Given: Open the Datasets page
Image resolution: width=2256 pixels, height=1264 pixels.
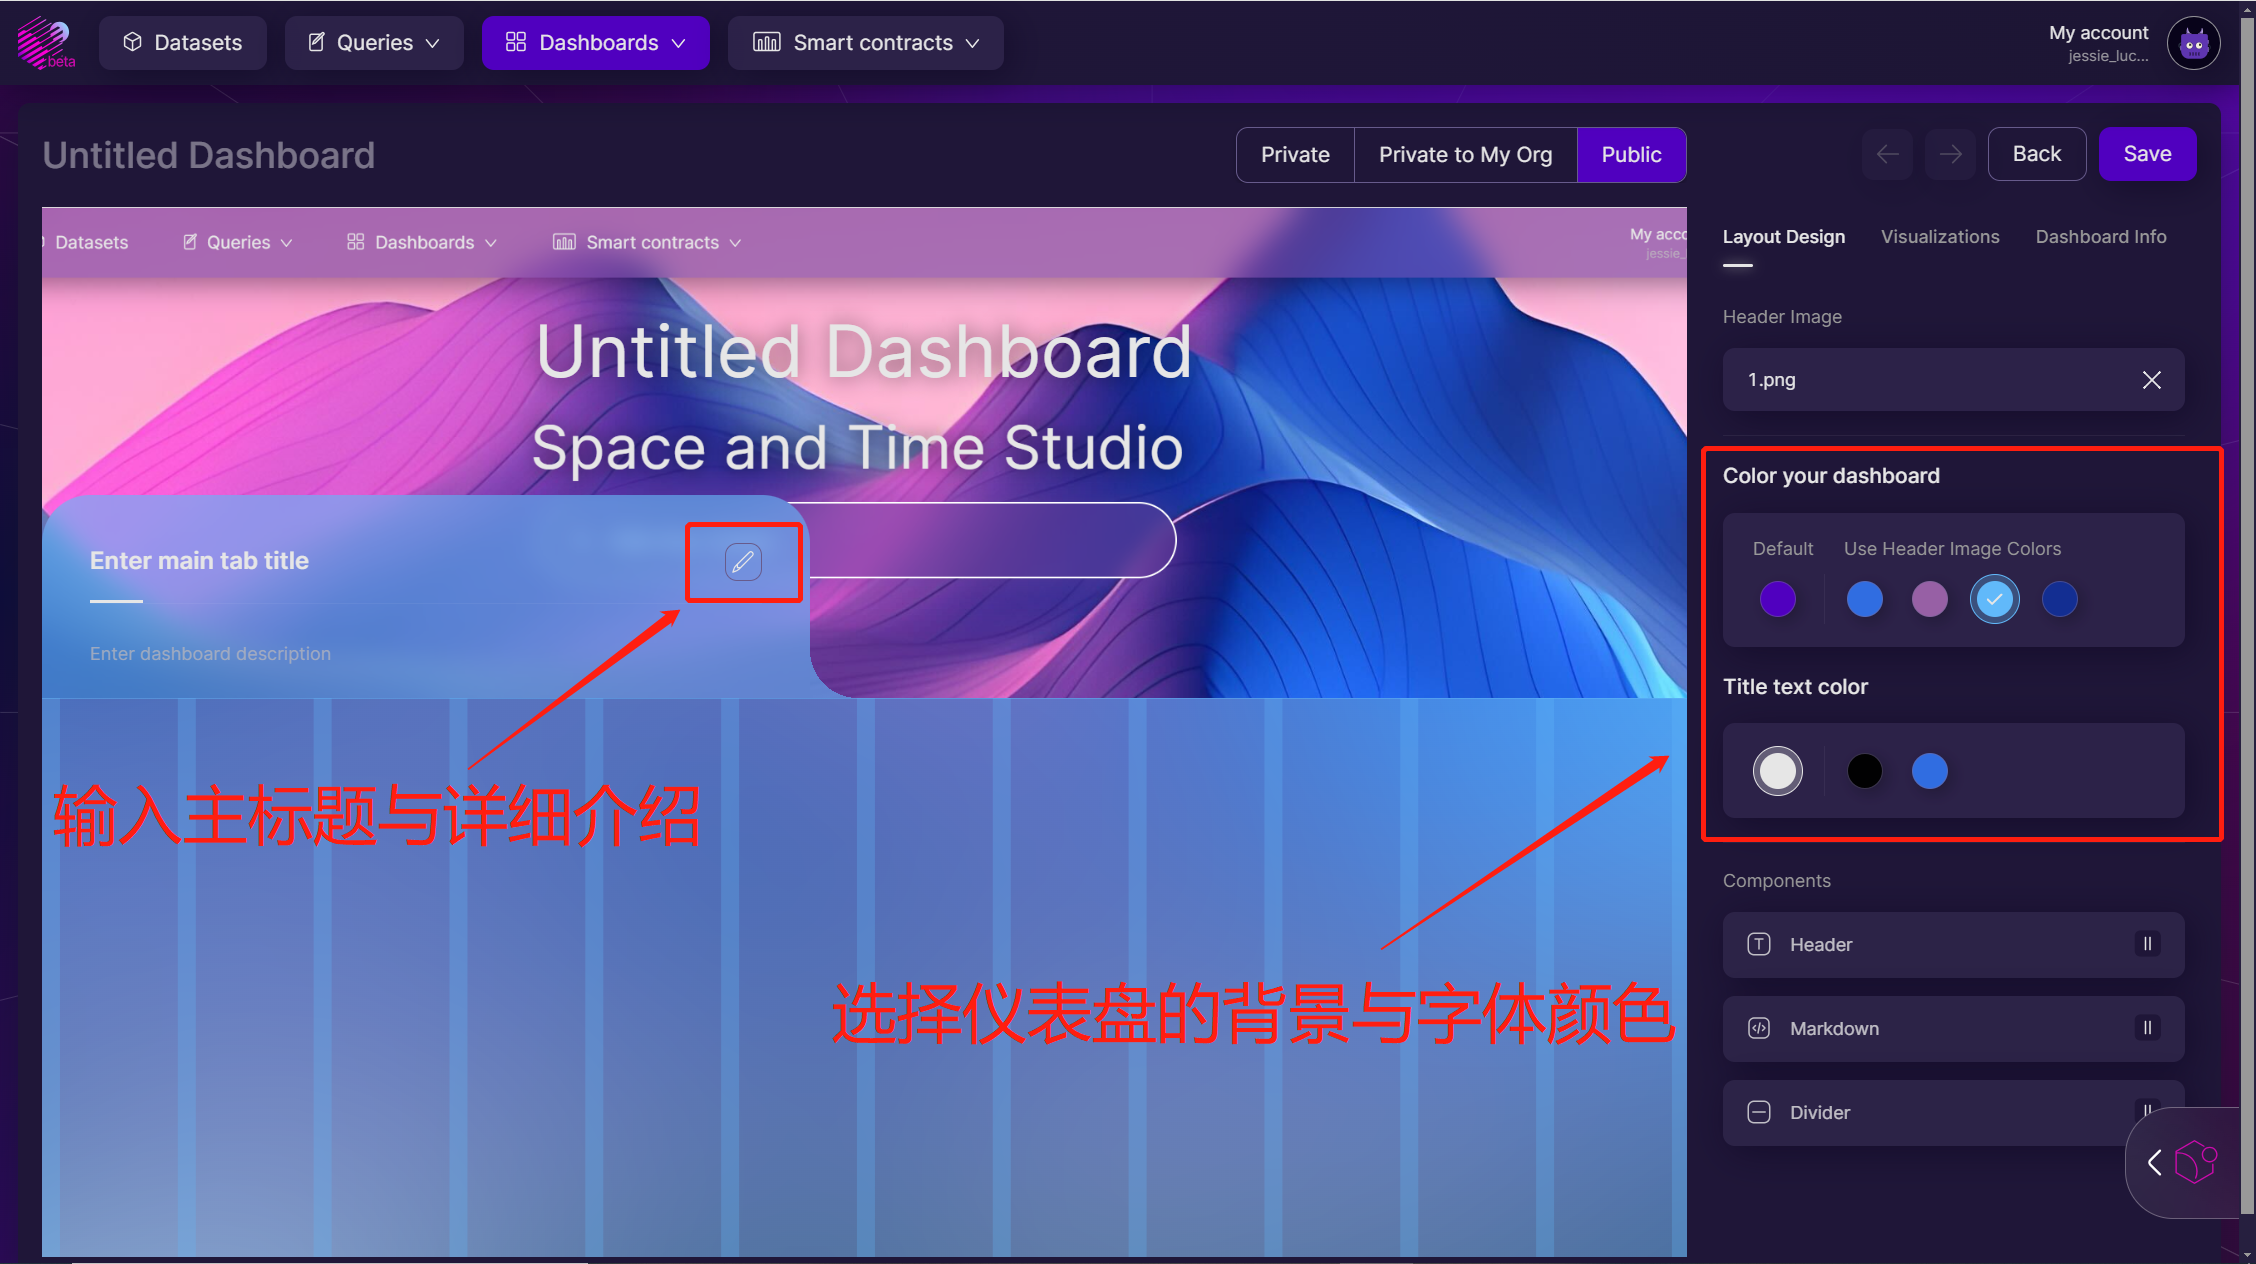Looking at the screenshot, I should click(182, 43).
